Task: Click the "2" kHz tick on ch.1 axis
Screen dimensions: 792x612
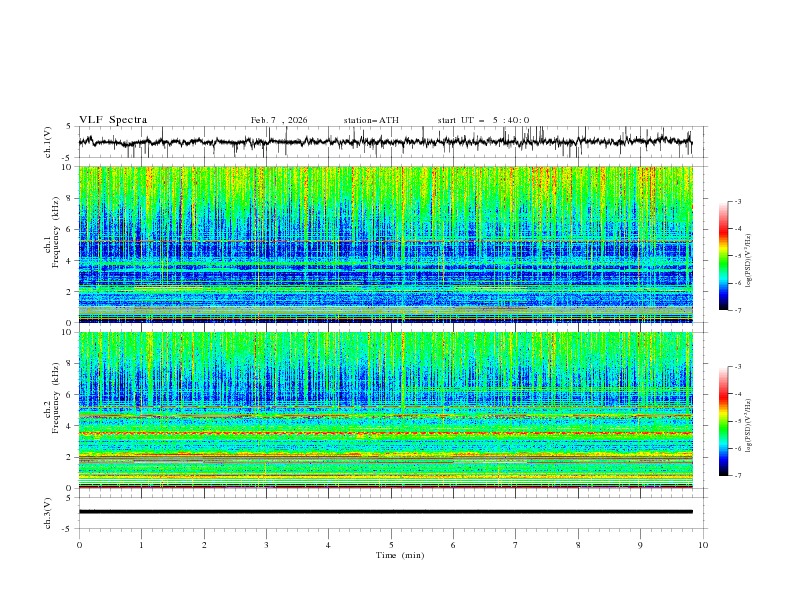Action: pyautogui.click(x=70, y=292)
